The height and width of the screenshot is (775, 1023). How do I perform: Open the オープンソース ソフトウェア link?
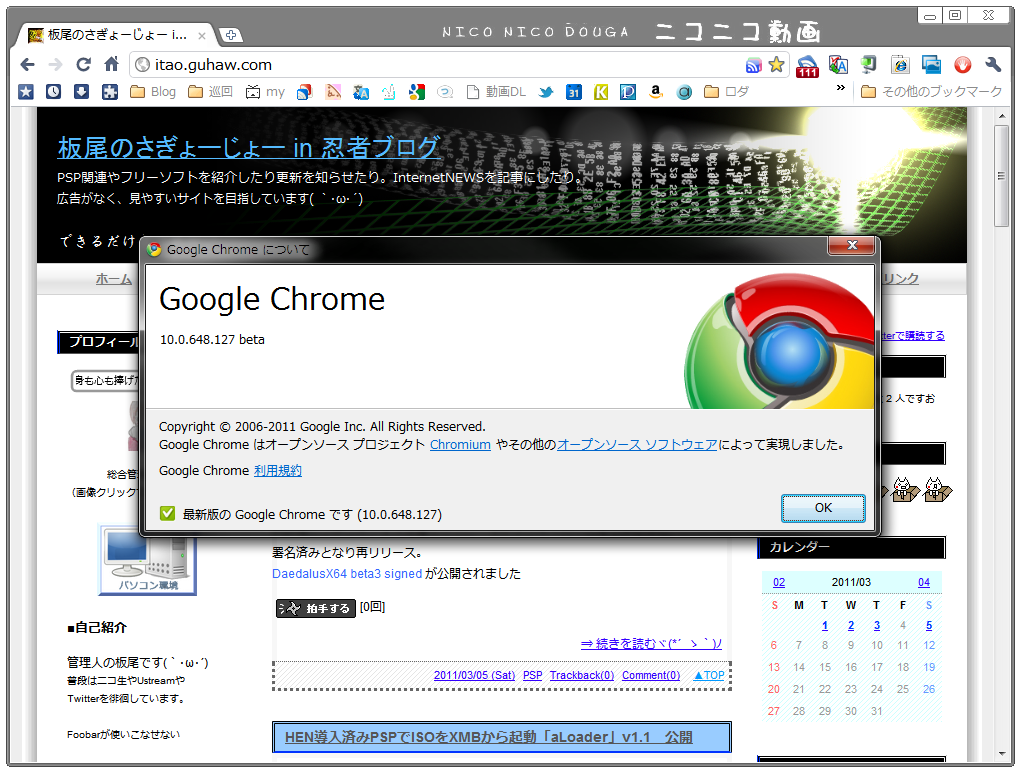point(637,445)
